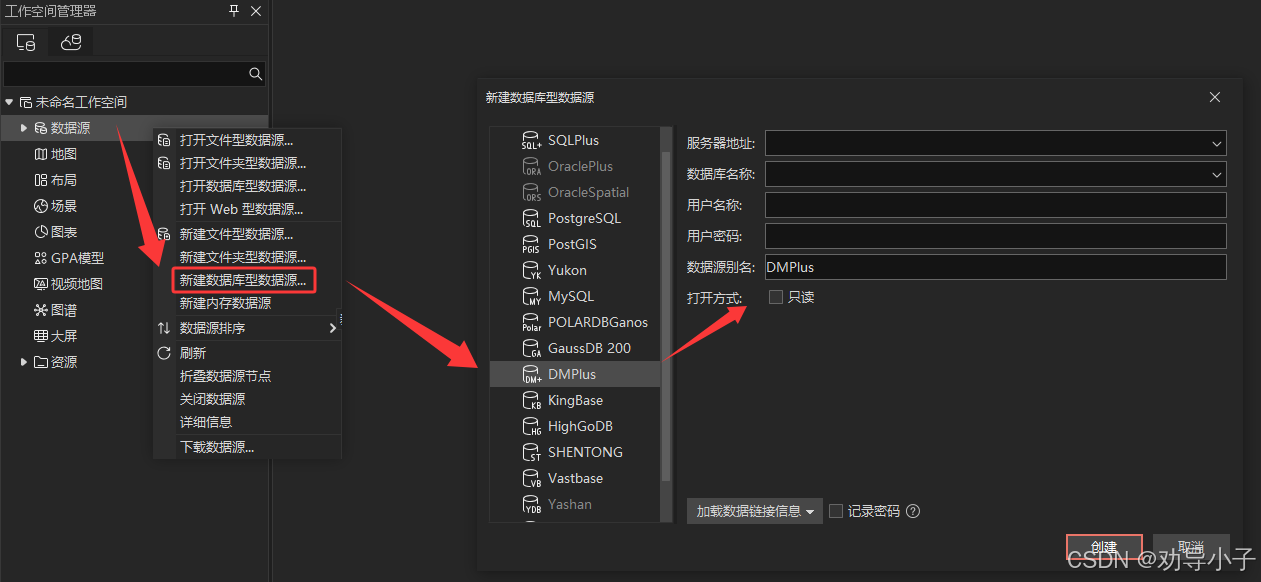Click the 数据源别名 field containing DMPlus
The height and width of the screenshot is (582, 1261).
click(995, 267)
